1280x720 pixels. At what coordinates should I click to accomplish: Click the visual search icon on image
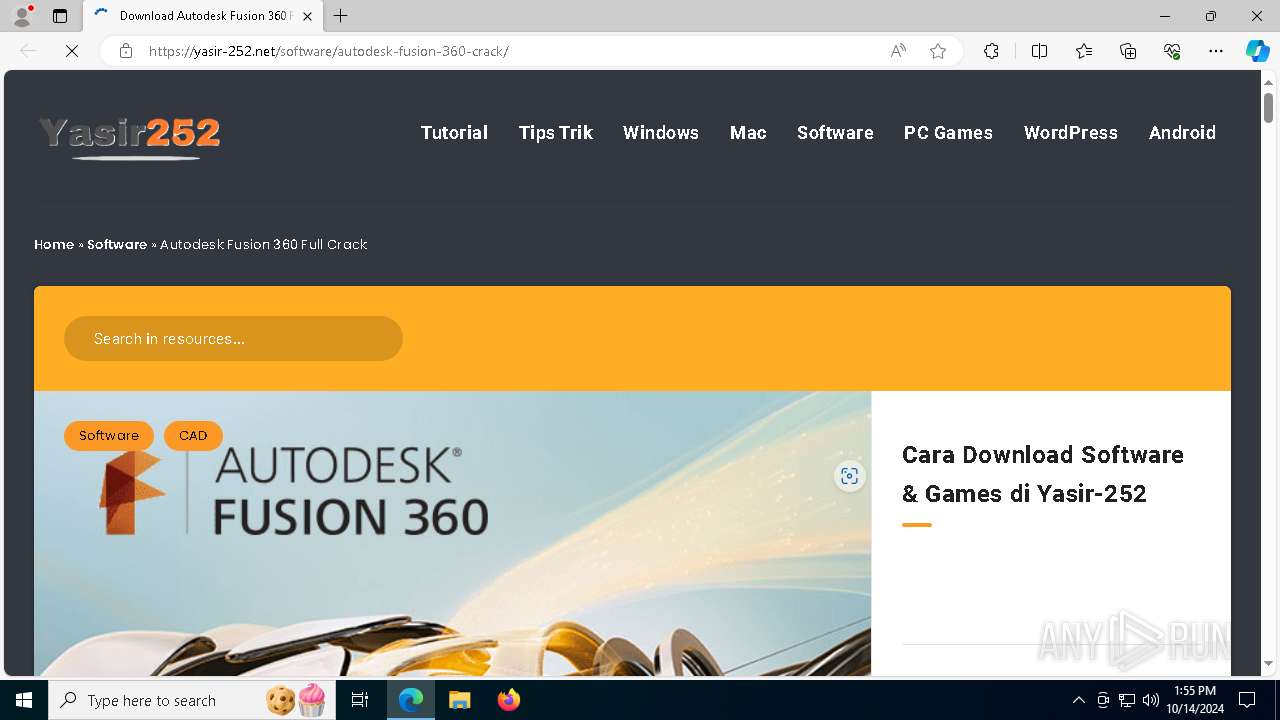click(849, 476)
